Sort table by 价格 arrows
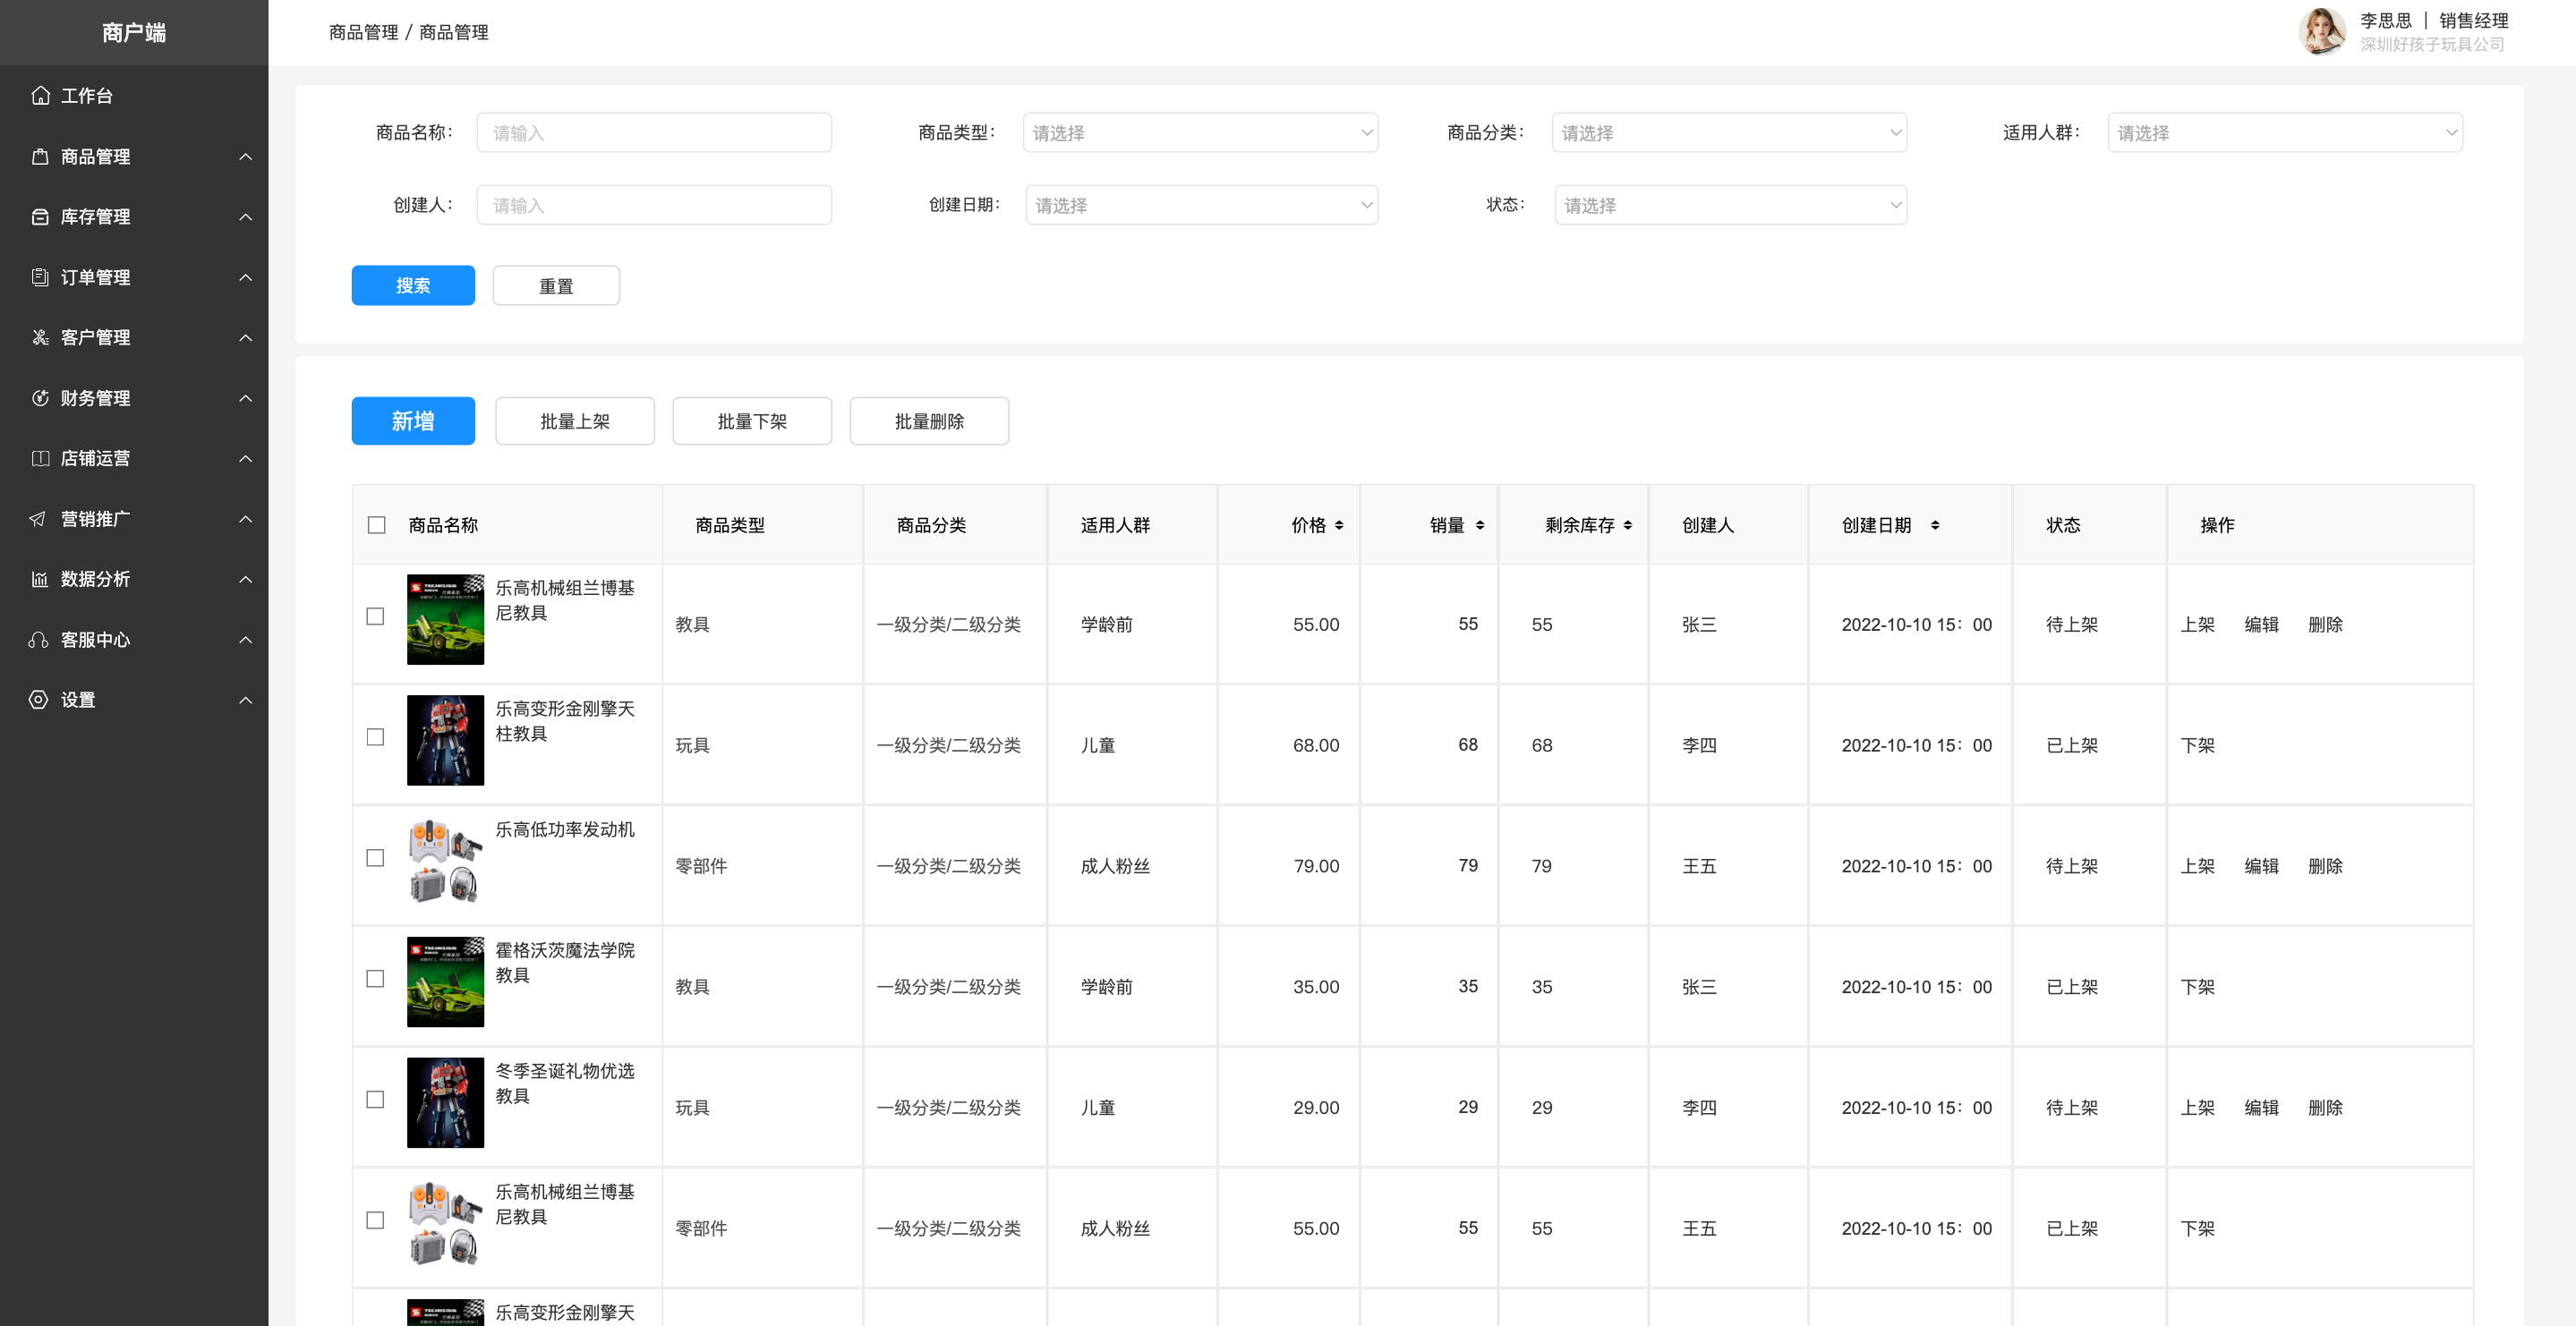Viewport: 2576px width, 1326px height. 1339,525
